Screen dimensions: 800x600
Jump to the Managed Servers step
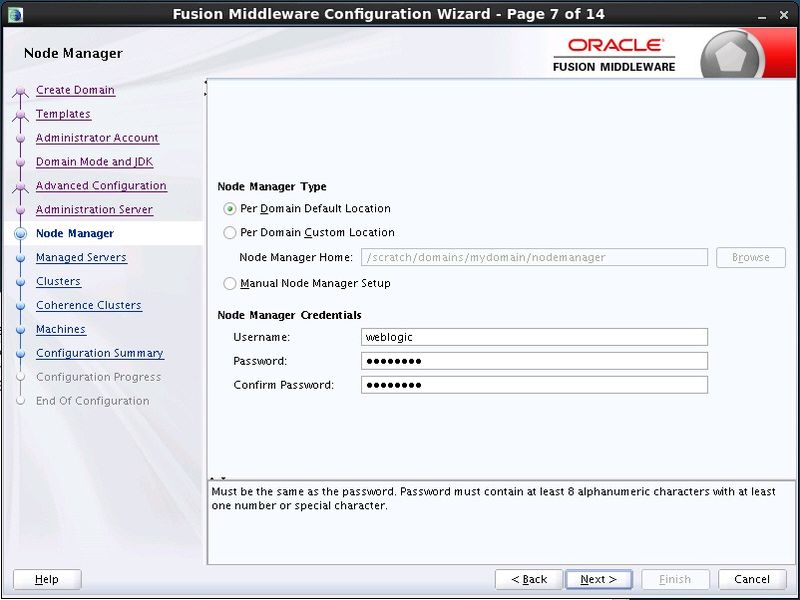coord(81,257)
